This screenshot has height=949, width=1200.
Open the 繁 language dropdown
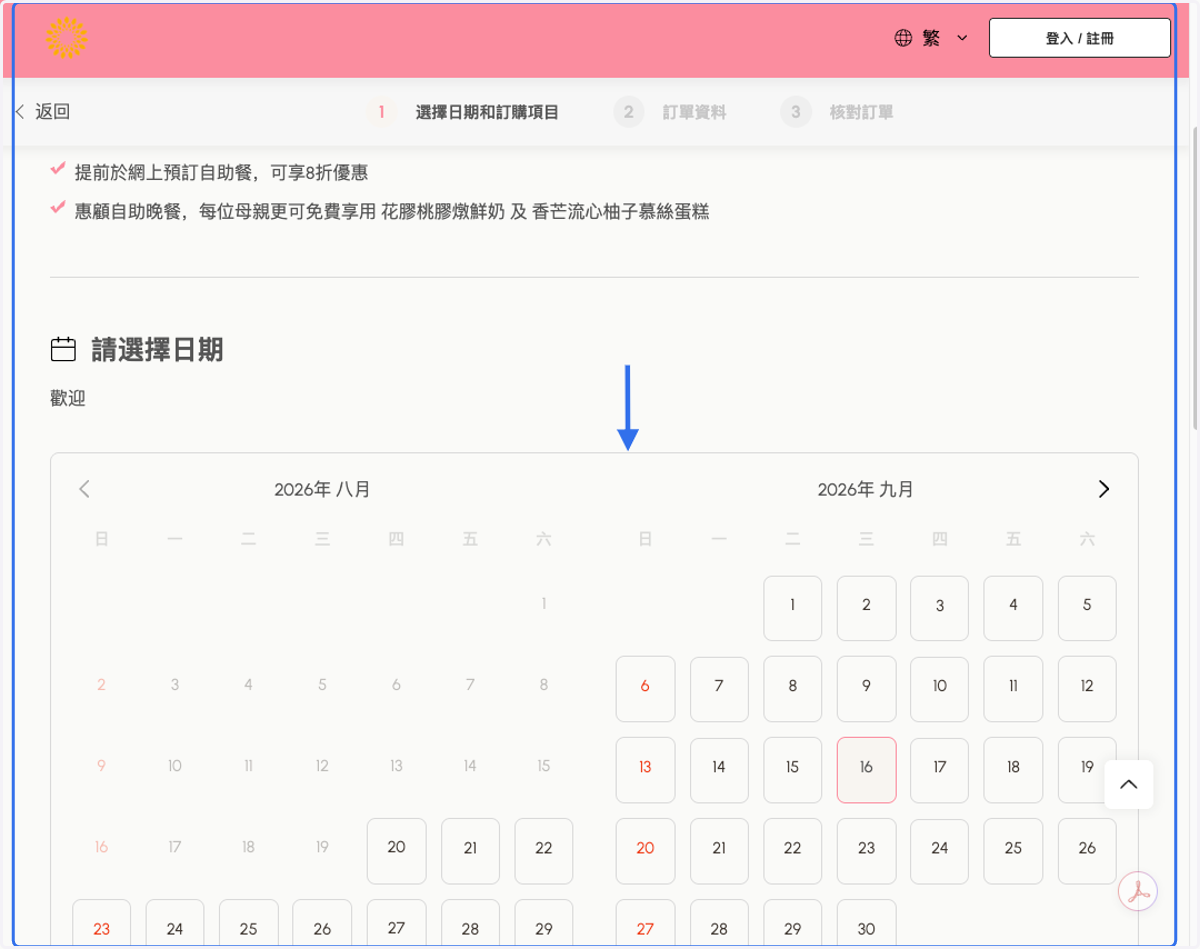(x=932, y=38)
